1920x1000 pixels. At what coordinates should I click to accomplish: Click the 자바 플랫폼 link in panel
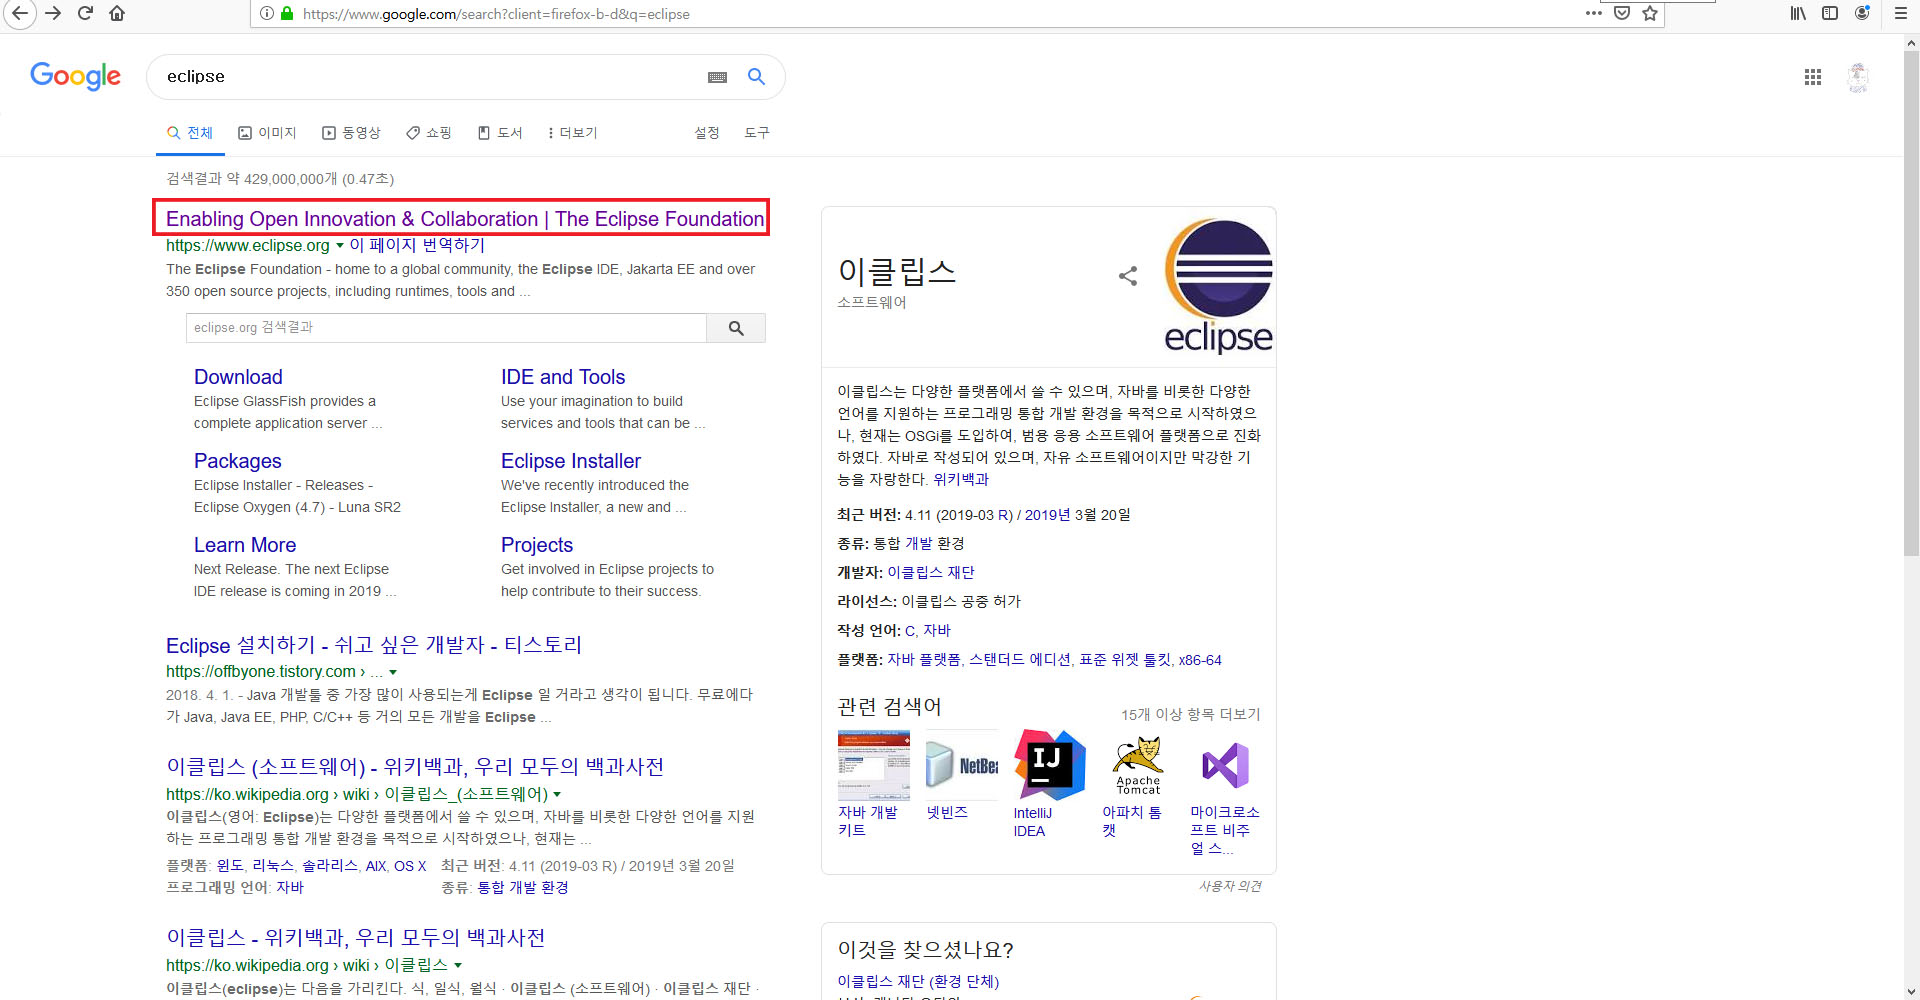click(924, 660)
